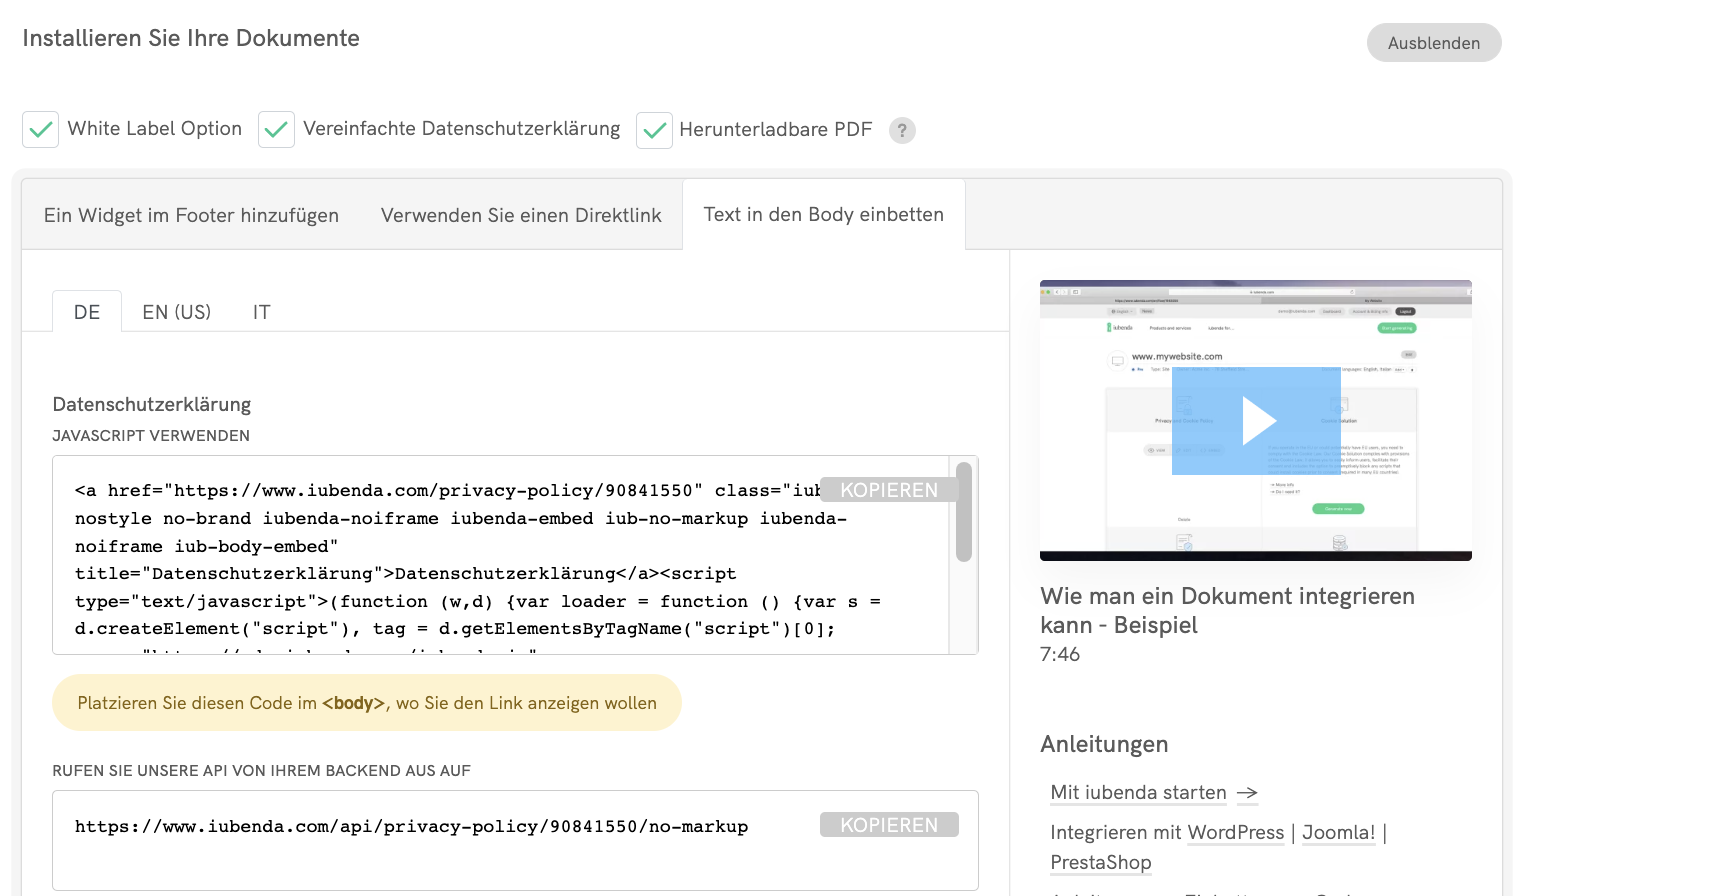Select Text in den Body einbetten tab
This screenshot has width=1722, height=896.
click(x=823, y=215)
